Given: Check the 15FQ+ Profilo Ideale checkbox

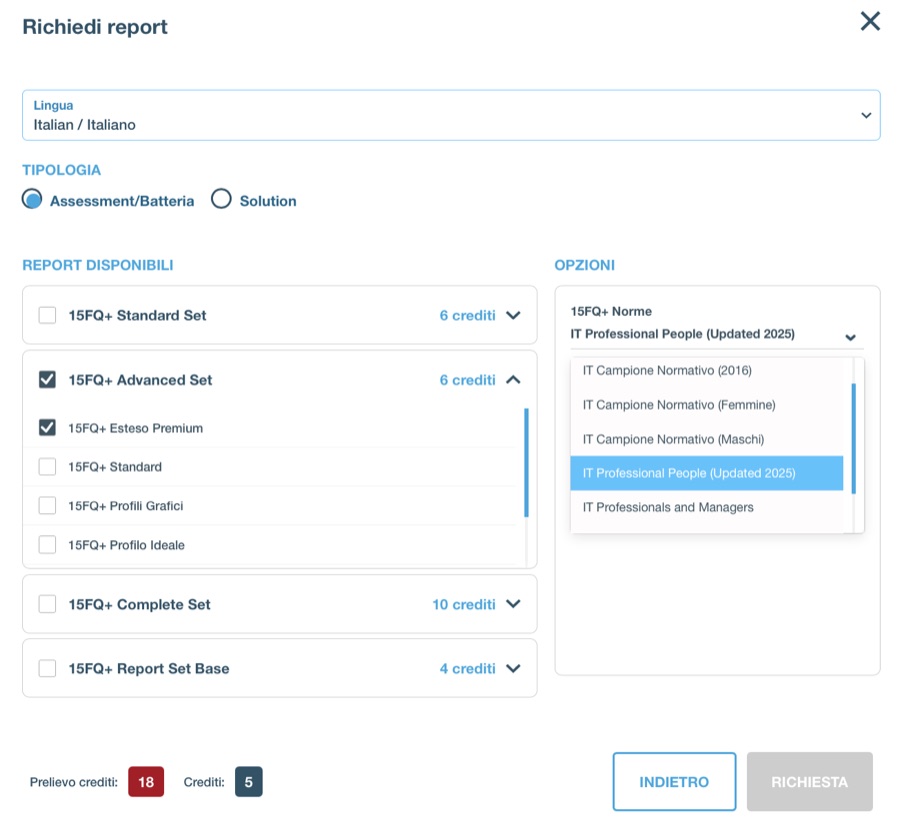Looking at the screenshot, I should [47, 545].
